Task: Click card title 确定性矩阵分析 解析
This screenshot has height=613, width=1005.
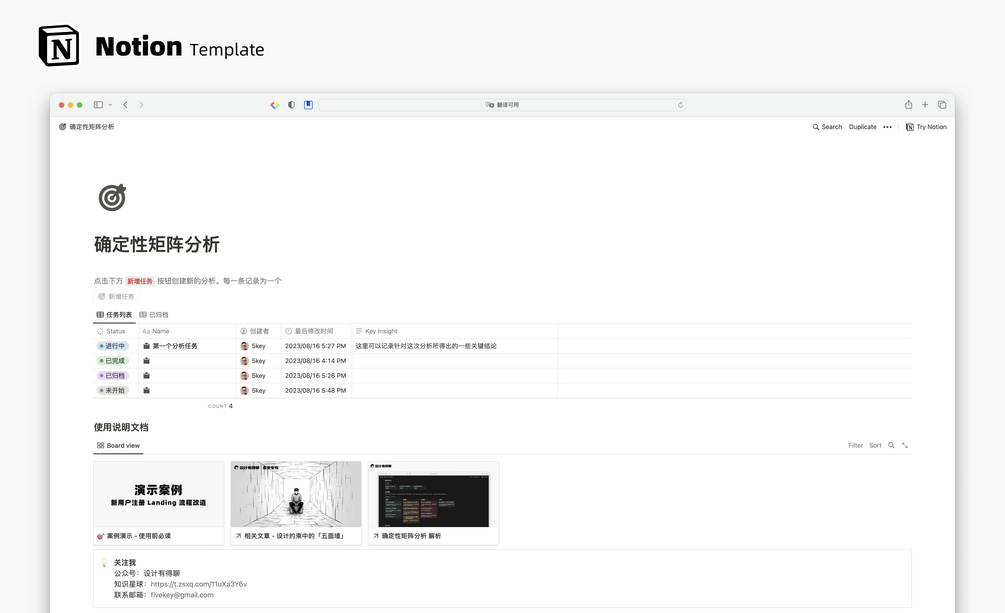Action: click(411, 536)
